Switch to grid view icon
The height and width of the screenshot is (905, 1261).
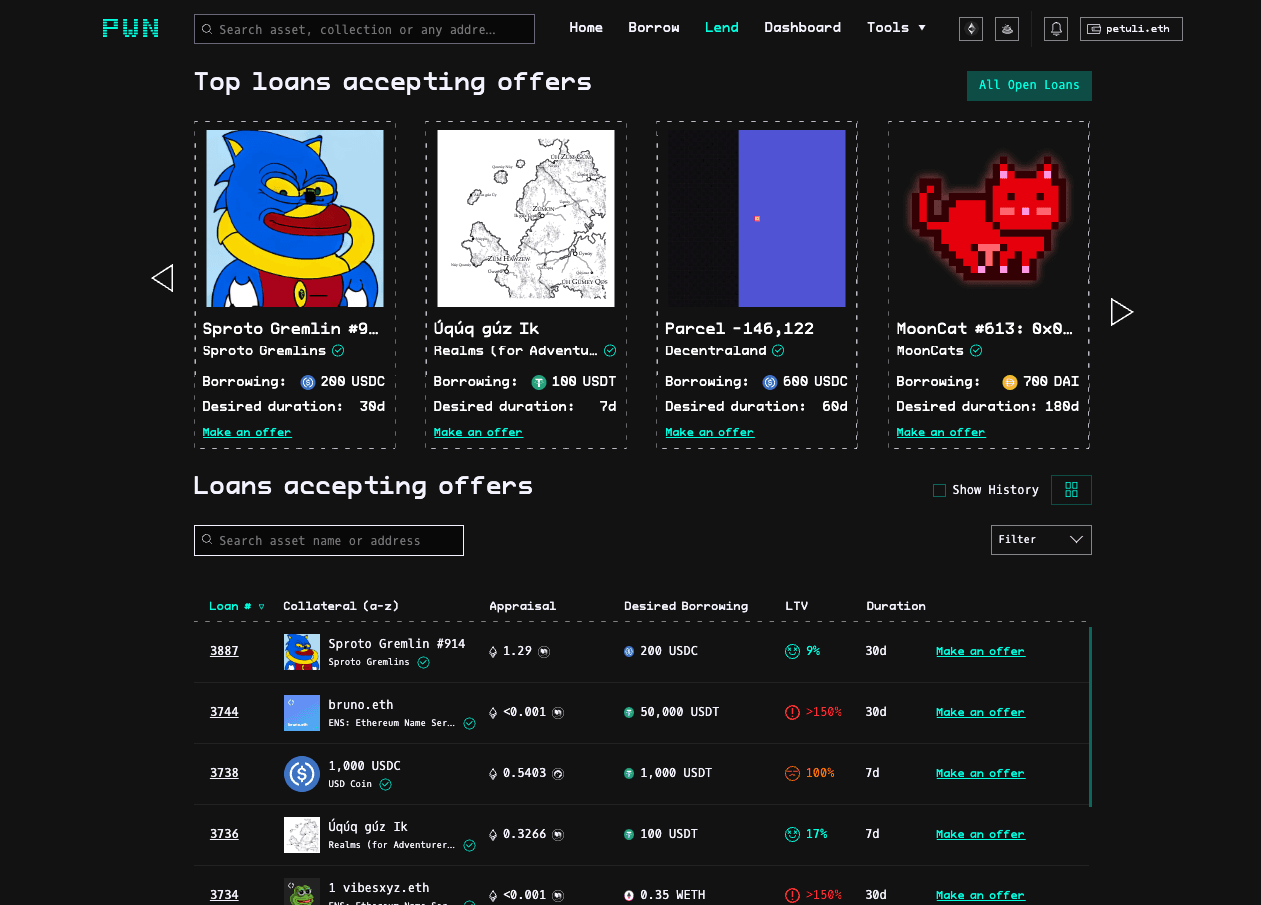coord(1071,490)
